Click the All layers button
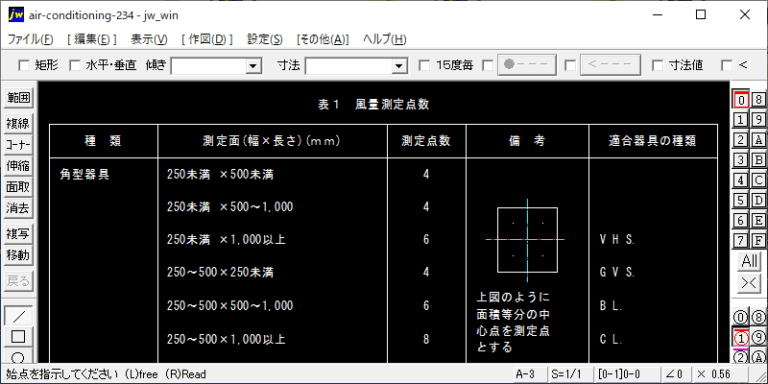The image size is (768, 384). [x=749, y=261]
